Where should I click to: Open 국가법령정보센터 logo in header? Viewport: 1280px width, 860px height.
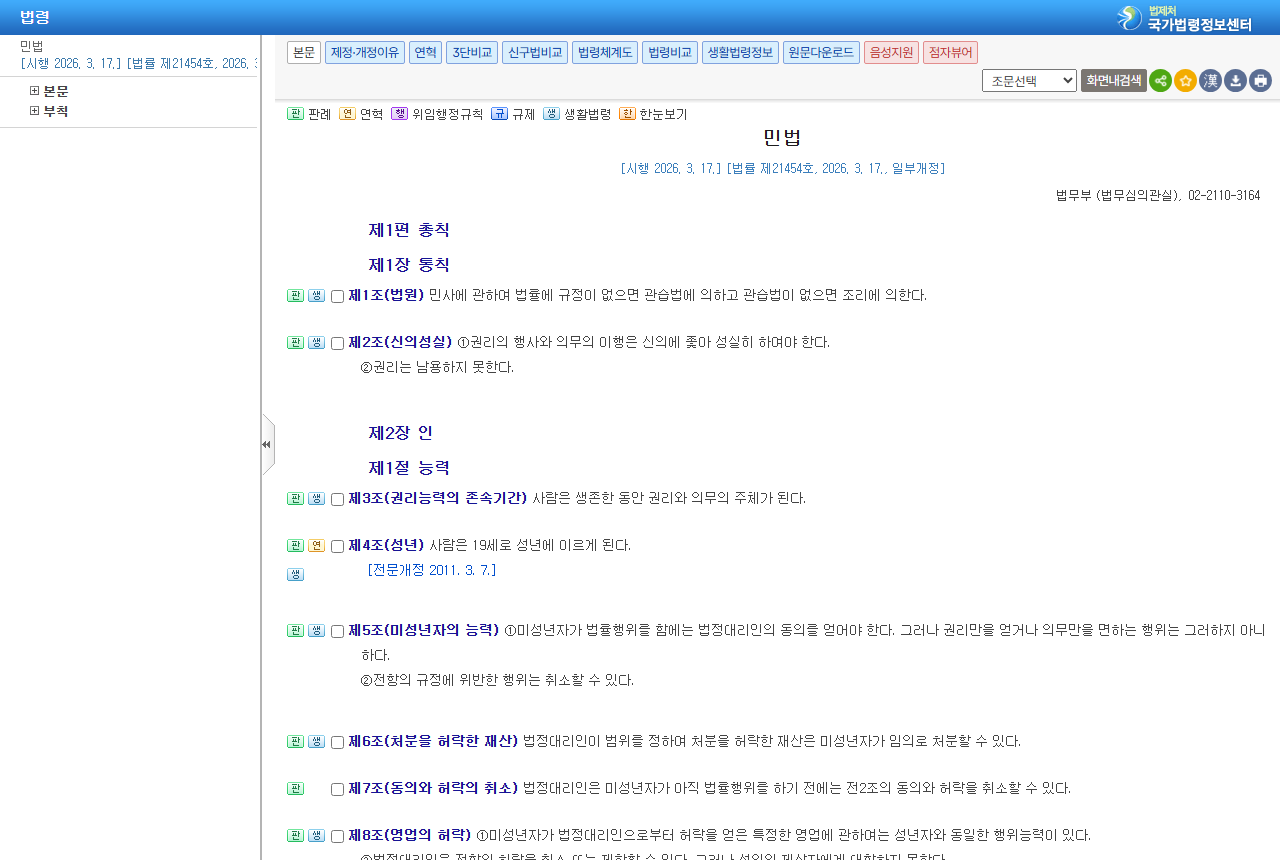[x=1185, y=18]
